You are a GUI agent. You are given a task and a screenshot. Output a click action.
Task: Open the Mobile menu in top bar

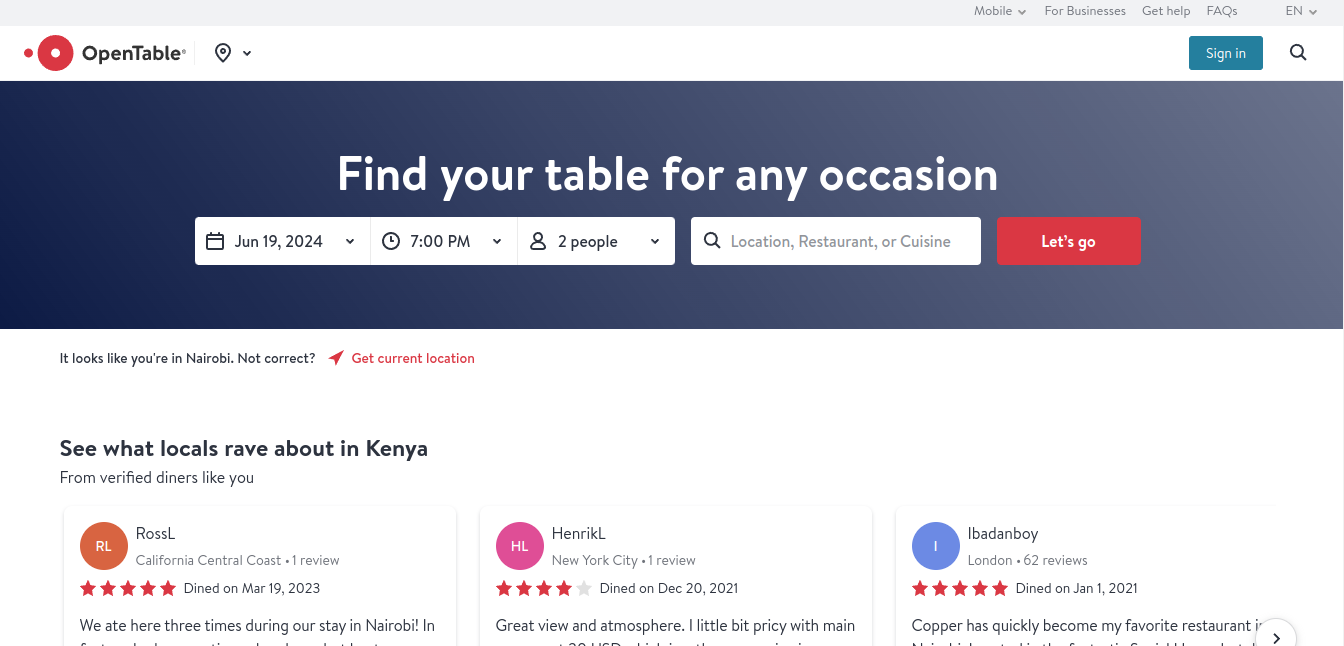[x=1000, y=11]
